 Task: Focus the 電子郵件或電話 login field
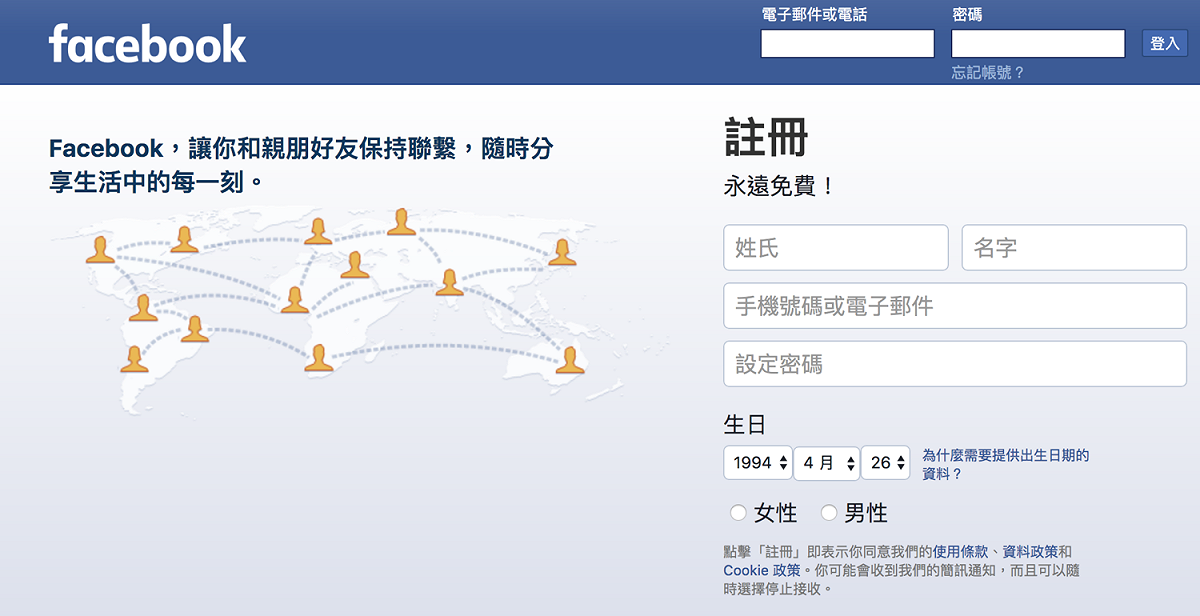tap(847, 43)
